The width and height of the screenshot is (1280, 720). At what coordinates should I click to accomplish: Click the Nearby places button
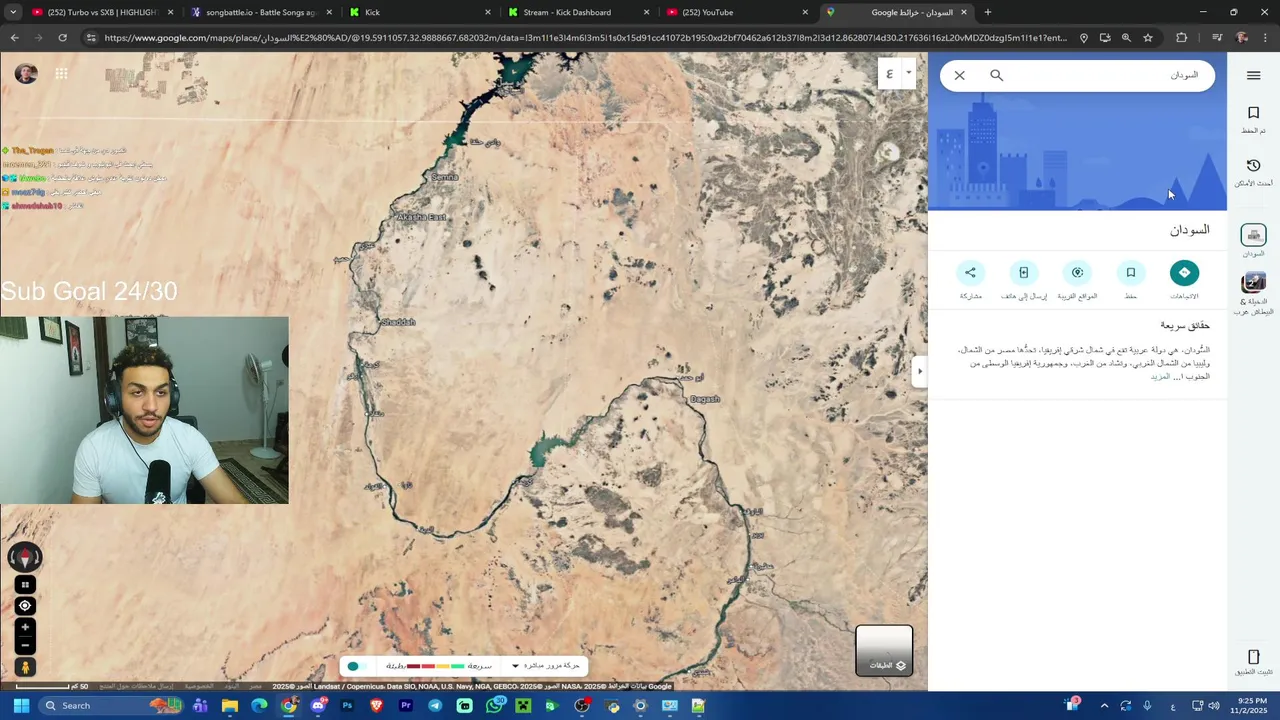pos(1077,272)
